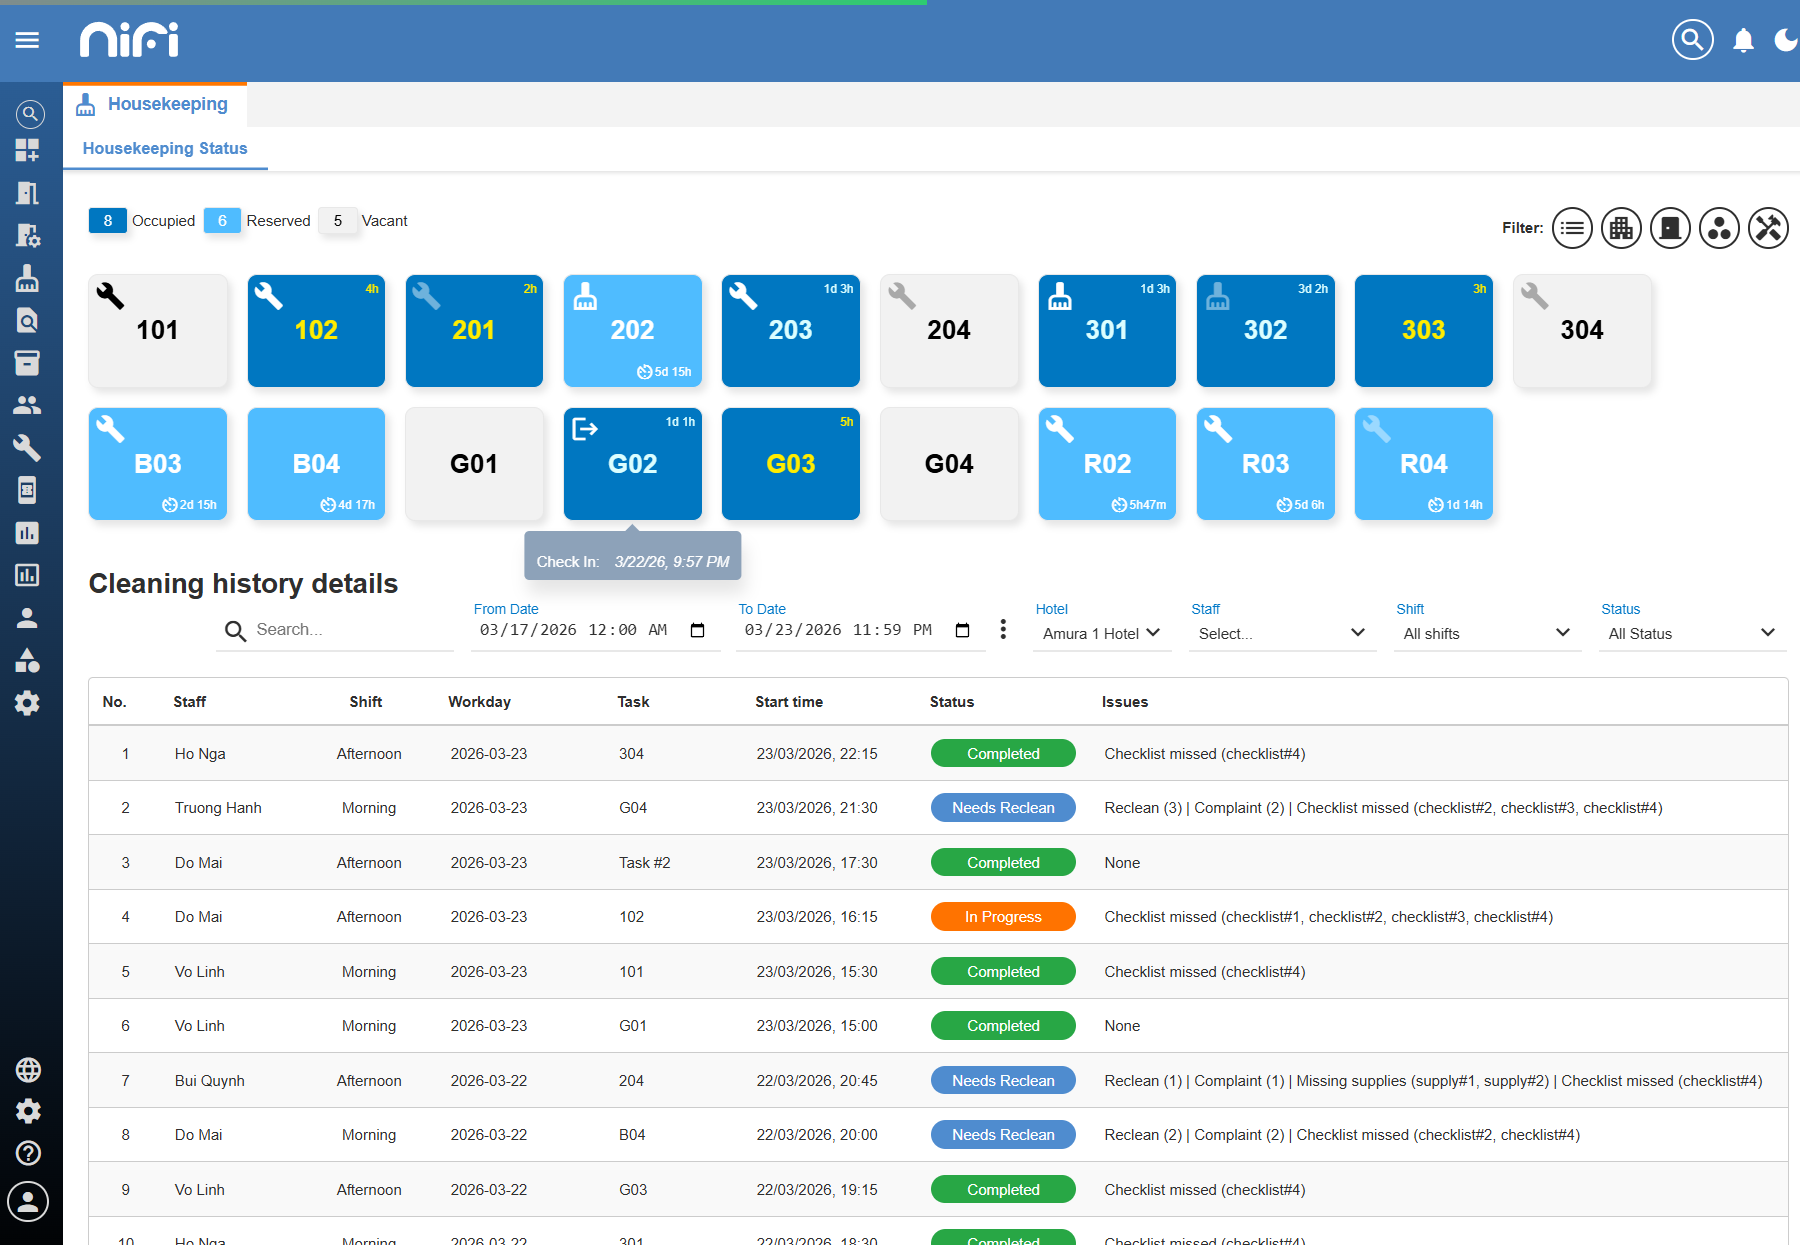Screen dimensions: 1800x1245
Task: Open sidebar housekeeping broom icon
Action: tap(28, 278)
